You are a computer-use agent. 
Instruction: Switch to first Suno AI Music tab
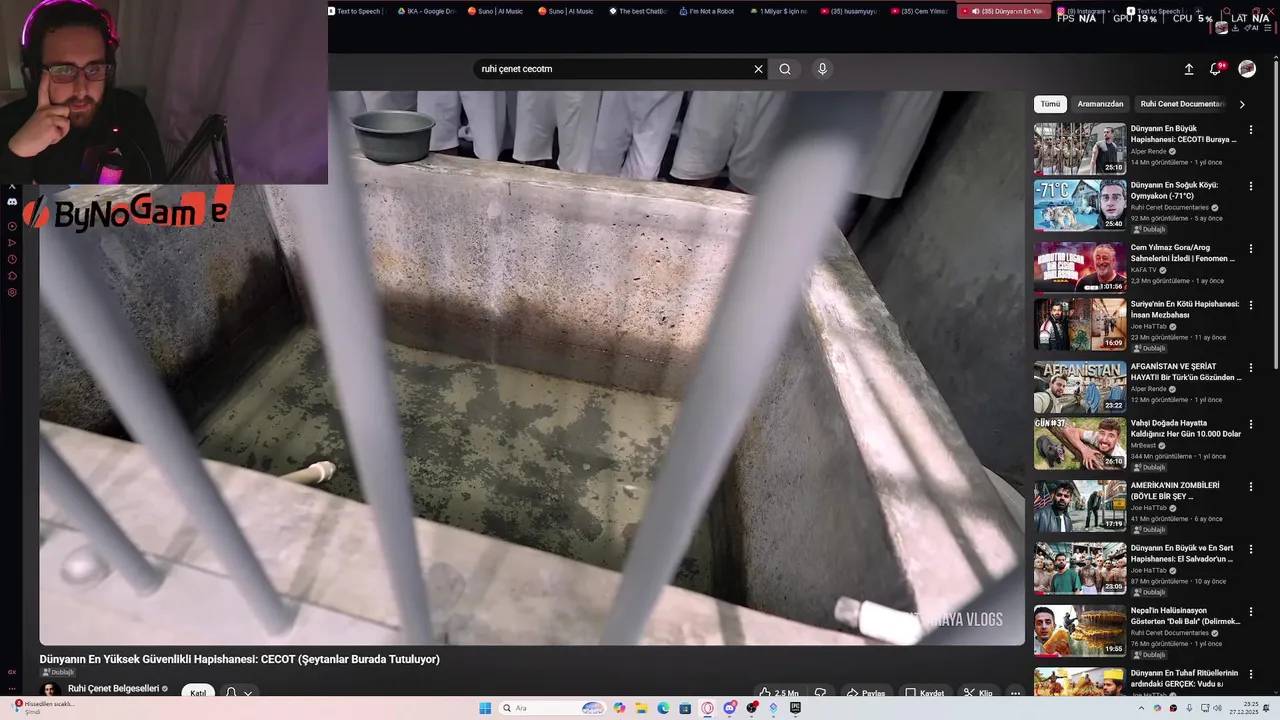pyautogui.click(x=496, y=11)
